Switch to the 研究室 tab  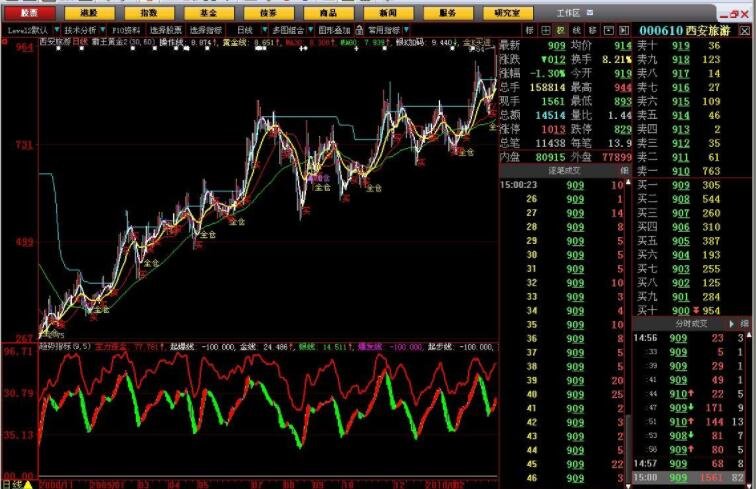coord(508,13)
